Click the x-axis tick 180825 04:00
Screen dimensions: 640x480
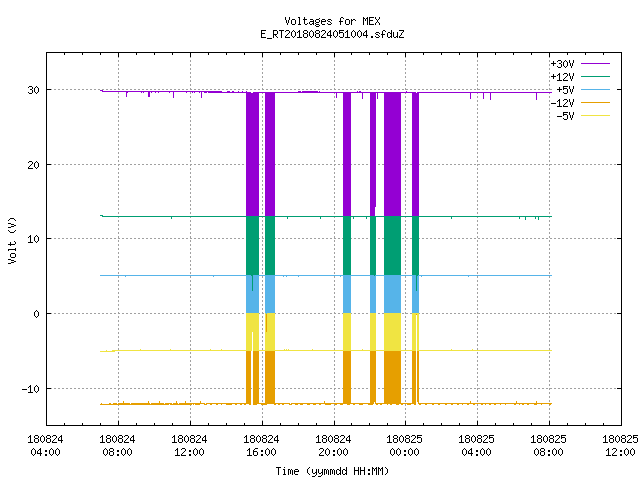pos(476,446)
